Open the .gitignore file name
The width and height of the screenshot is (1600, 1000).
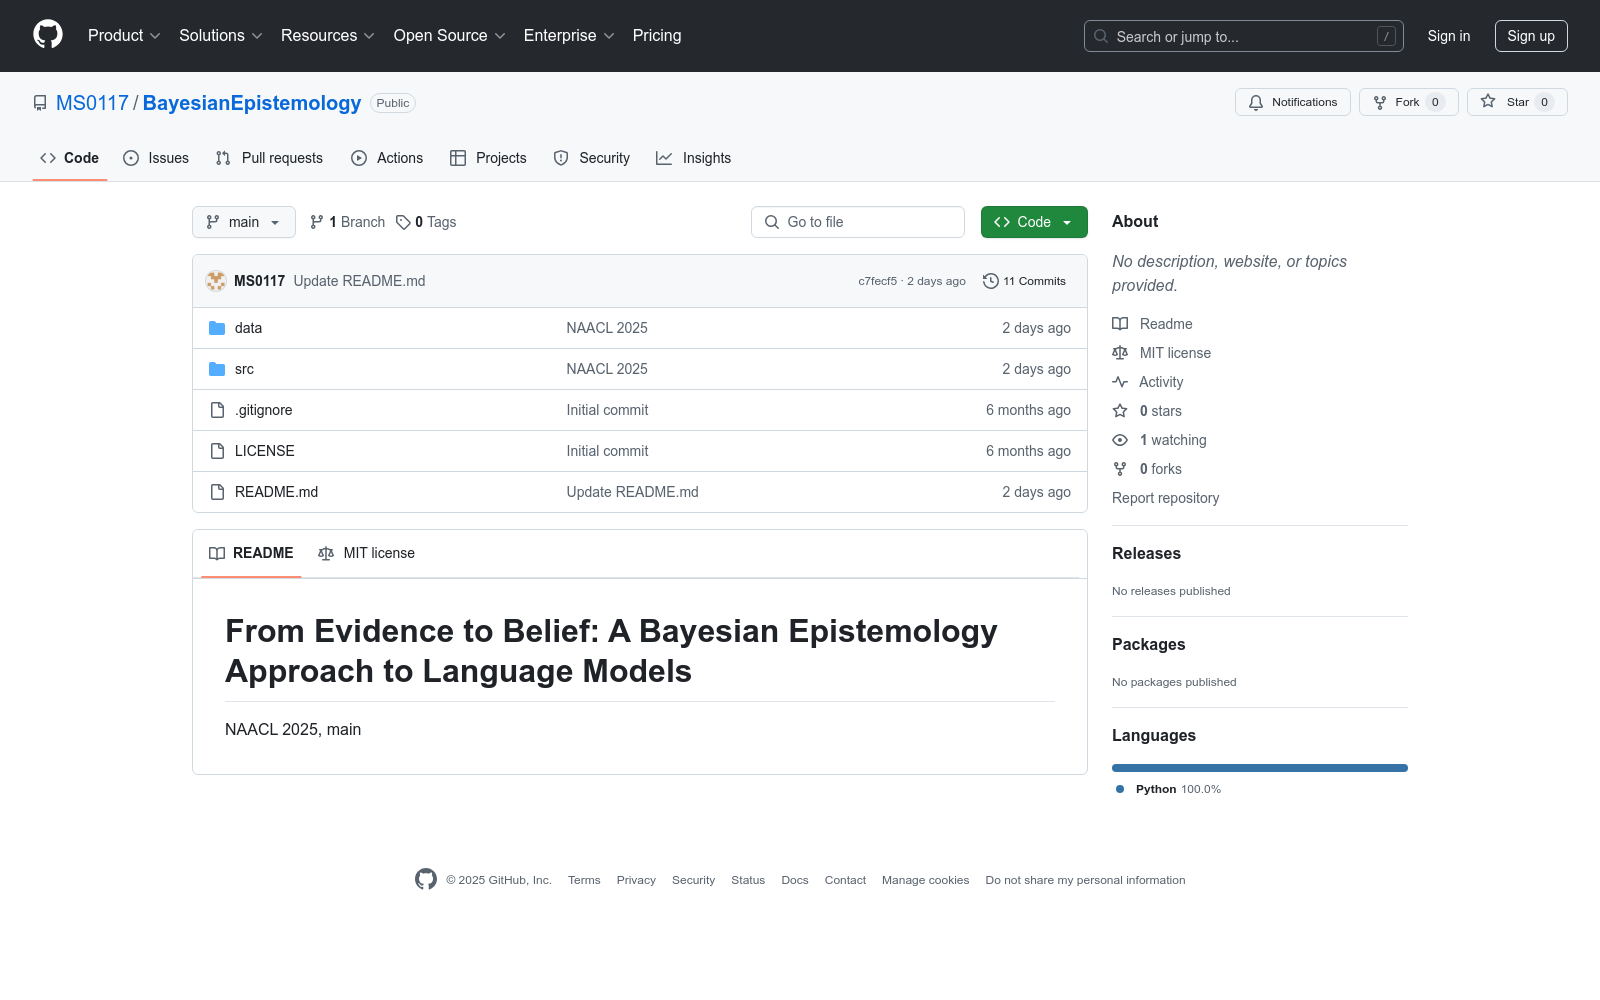[264, 410]
